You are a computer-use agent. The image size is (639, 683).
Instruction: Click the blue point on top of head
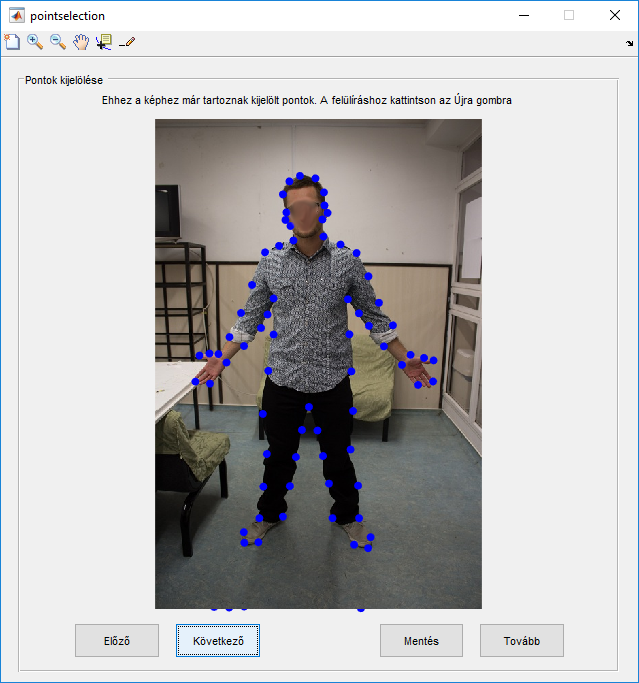[303, 174]
